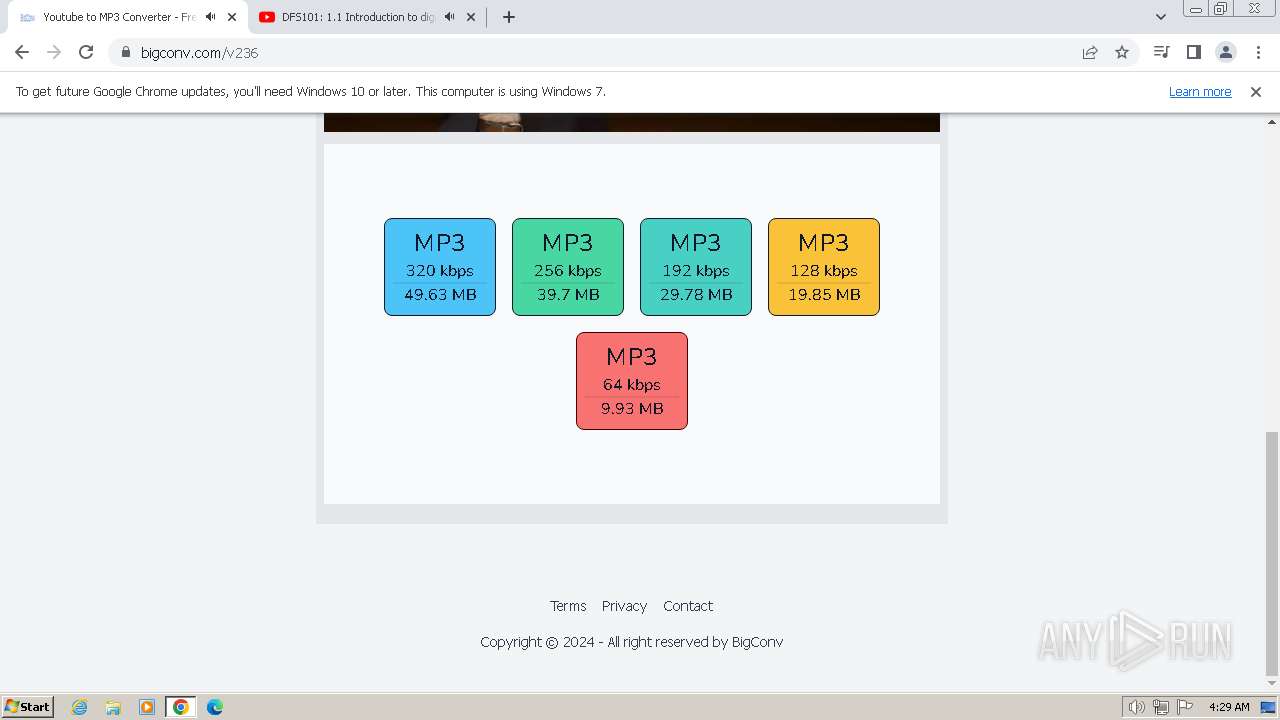
Task: Download the MP3 256 kbps 39.7 MB file
Action: point(568,267)
